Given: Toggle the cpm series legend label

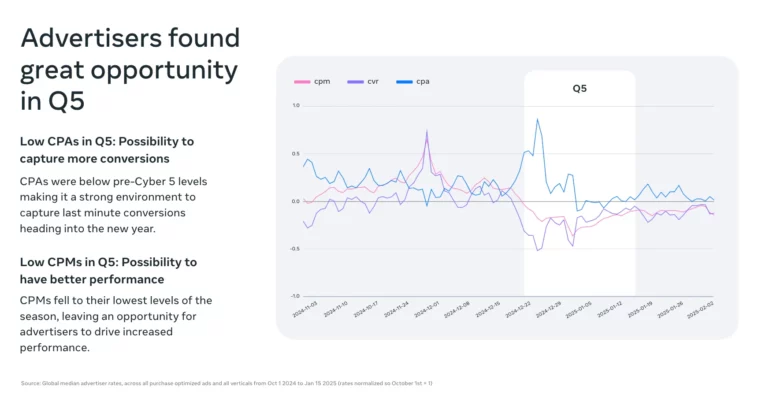Looking at the screenshot, I should [x=320, y=82].
